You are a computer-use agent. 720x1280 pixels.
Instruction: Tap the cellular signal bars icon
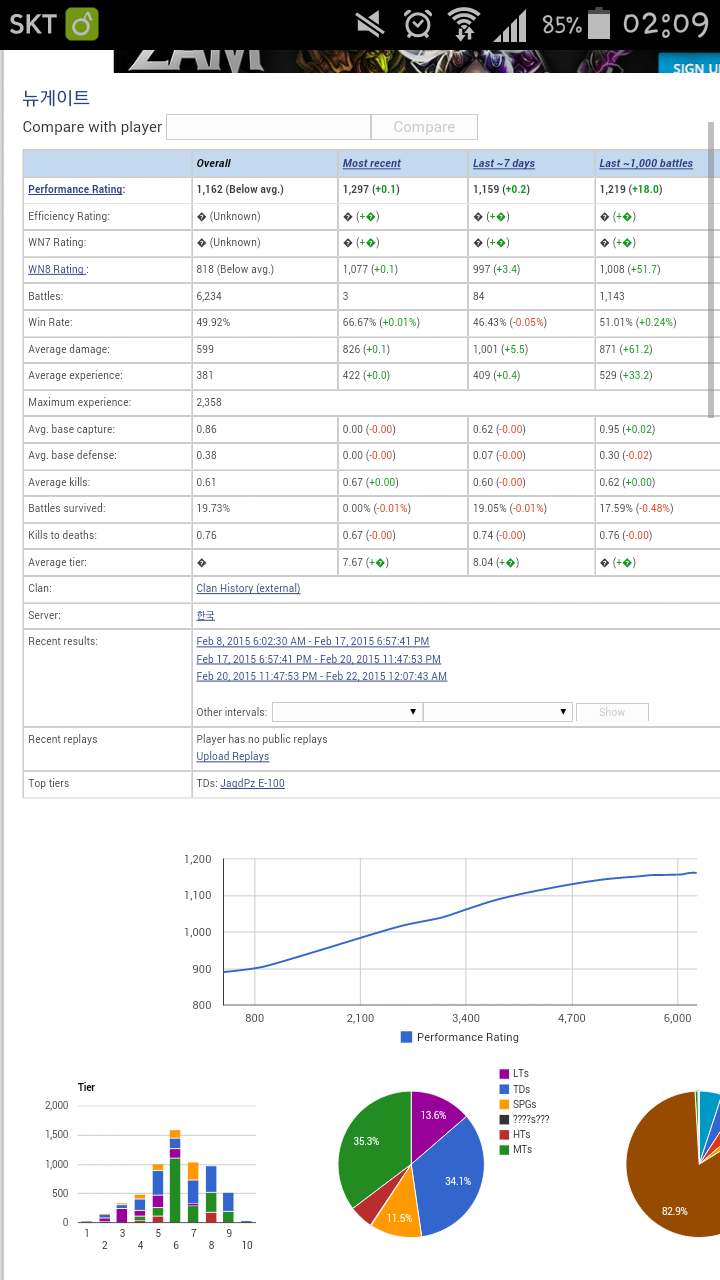(x=511, y=23)
